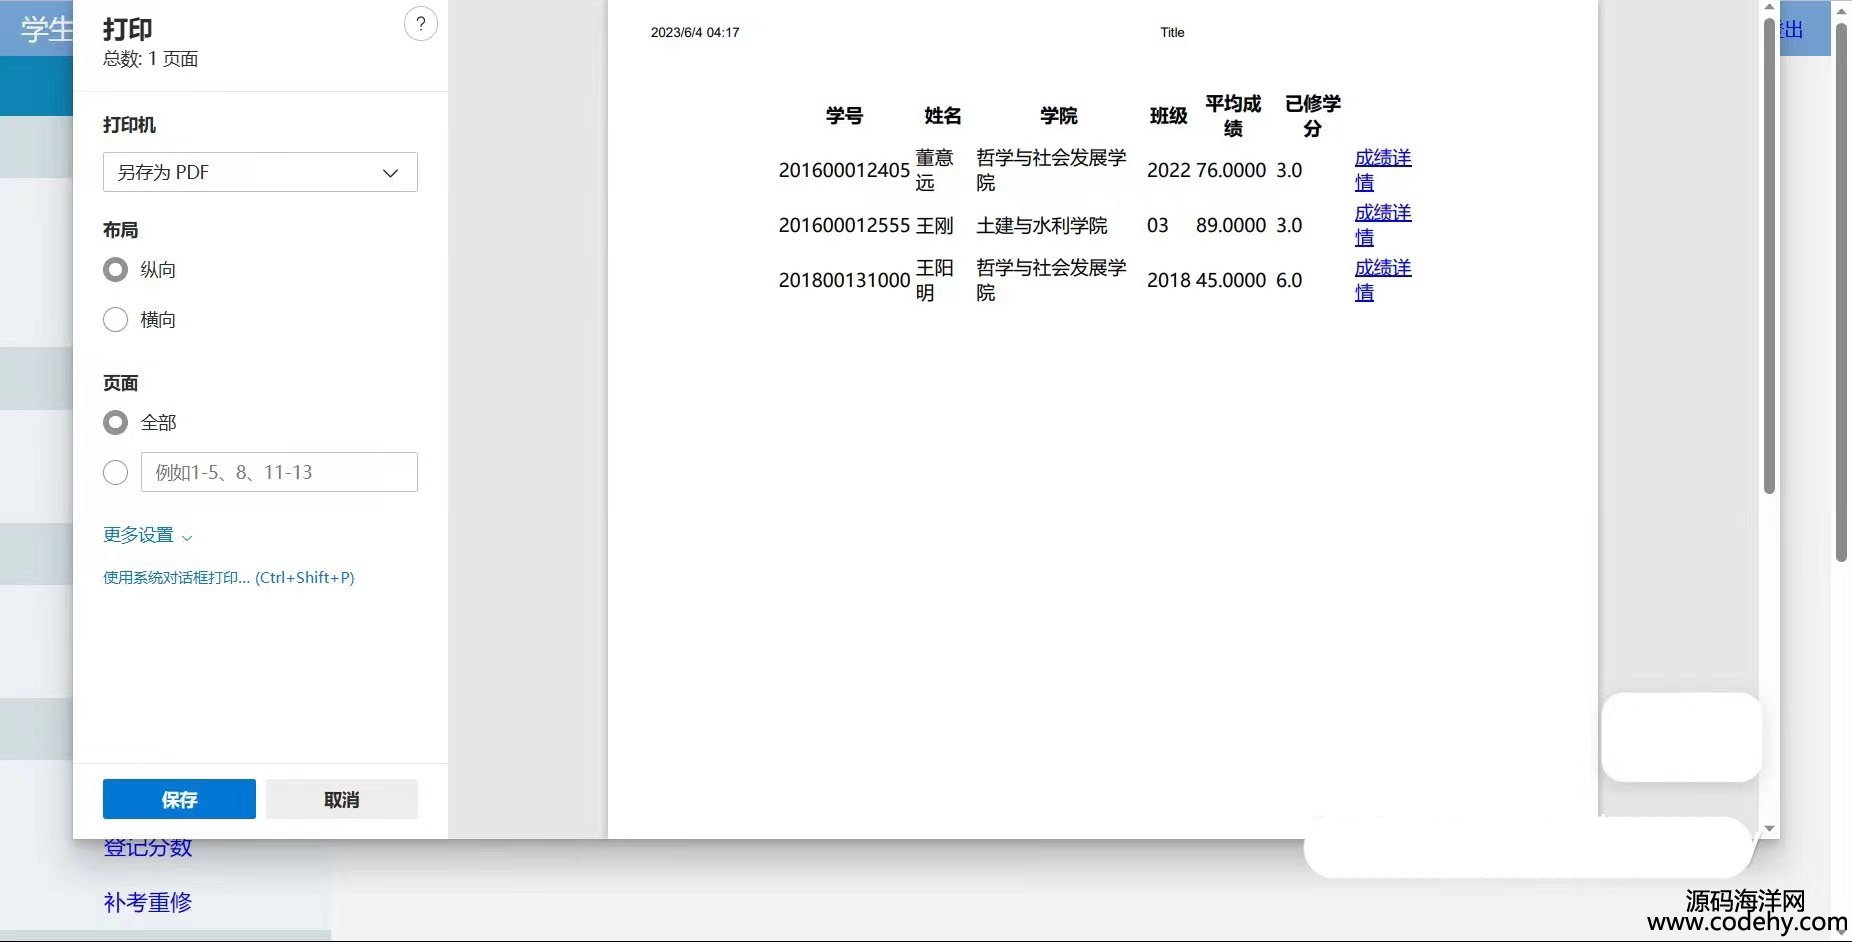Open the 登记分数 sidebar menu item
The width and height of the screenshot is (1852, 942).
(x=147, y=848)
